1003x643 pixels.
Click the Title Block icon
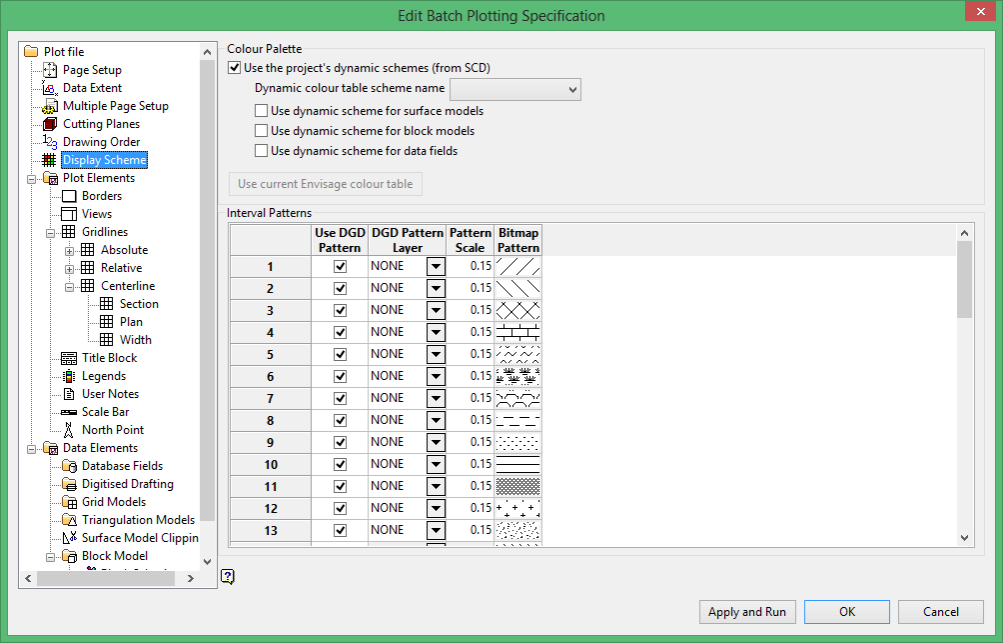[x=69, y=358]
